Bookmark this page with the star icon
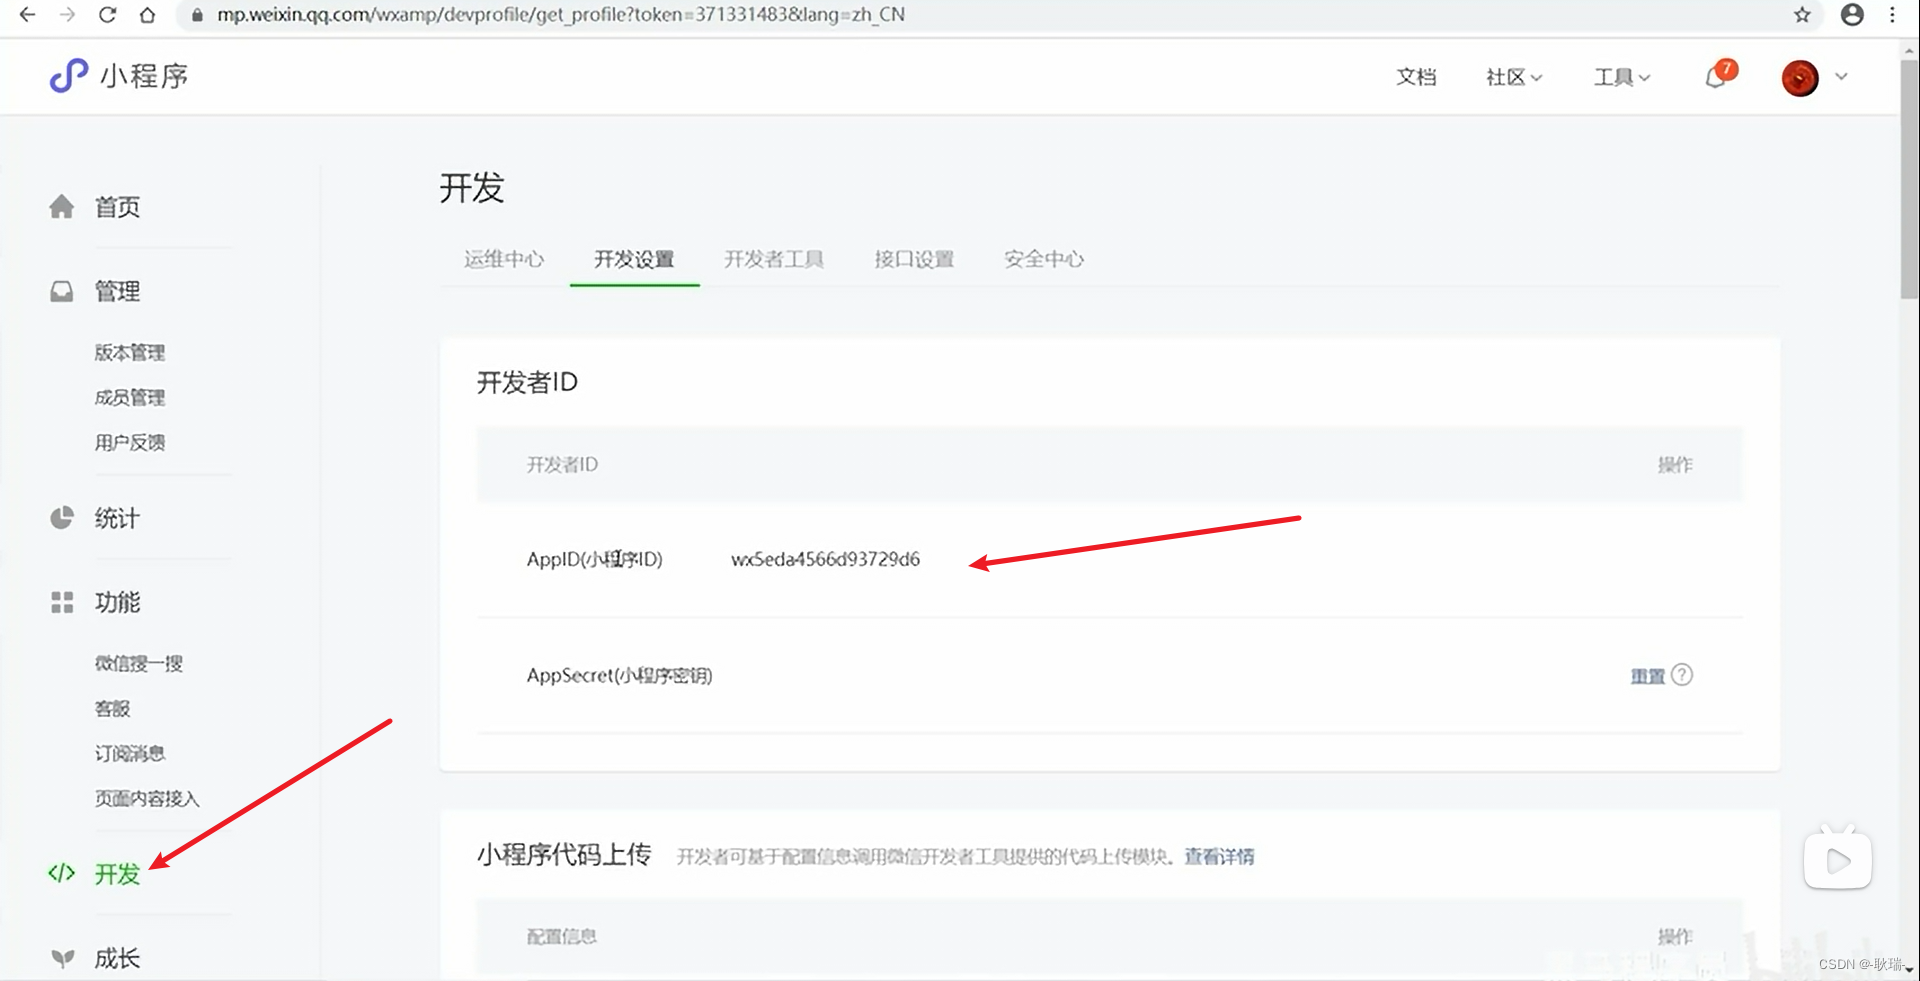1920x981 pixels. coord(1802,15)
